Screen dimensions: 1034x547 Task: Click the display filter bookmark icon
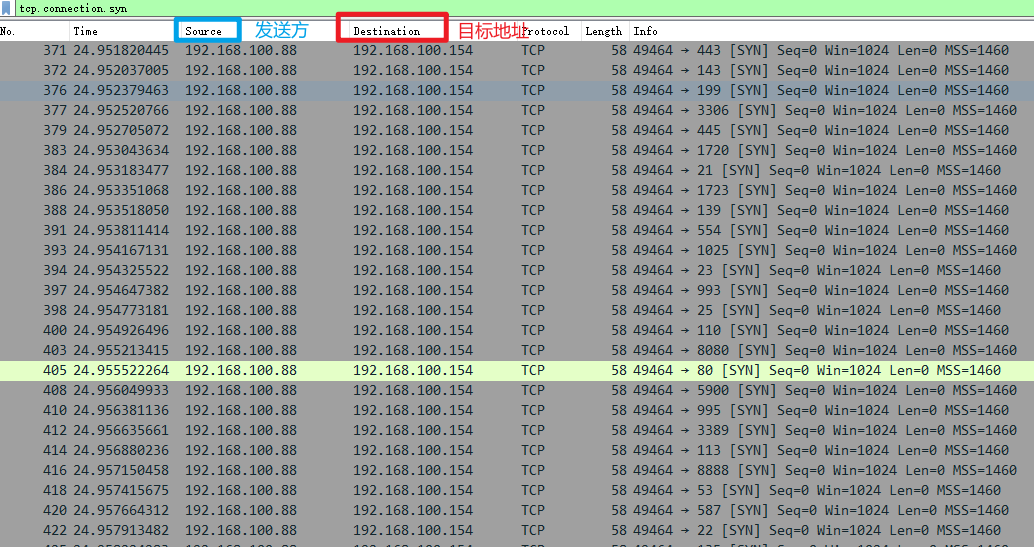(8, 8)
